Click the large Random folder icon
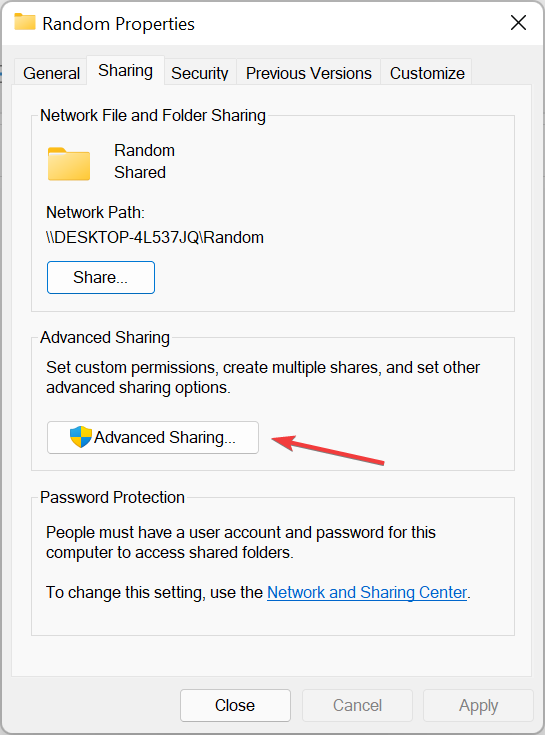The image size is (545, 735). 69,164
